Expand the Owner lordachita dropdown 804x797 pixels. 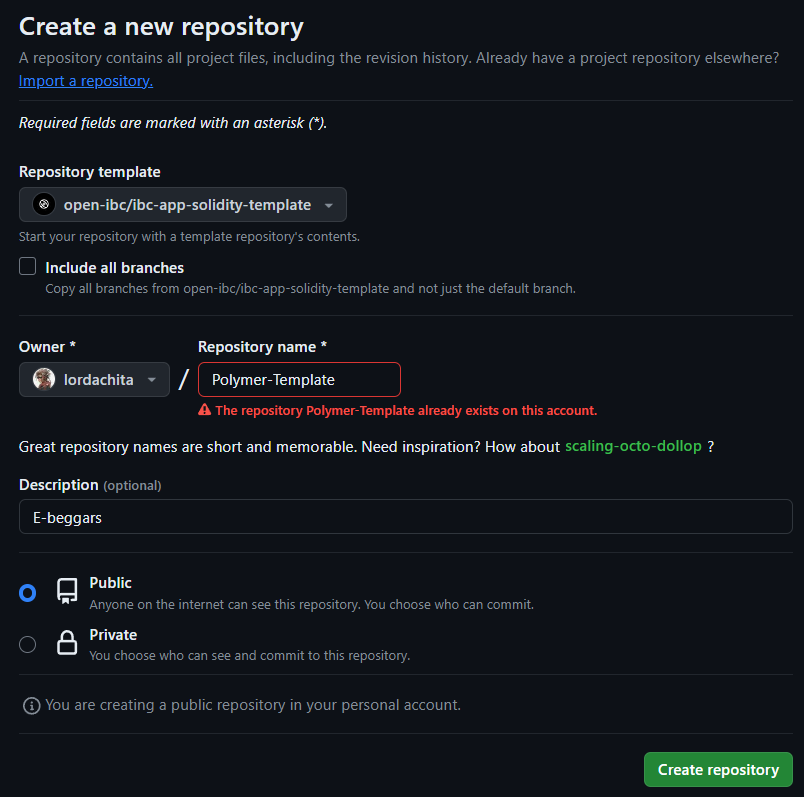[x=94, y=380]
